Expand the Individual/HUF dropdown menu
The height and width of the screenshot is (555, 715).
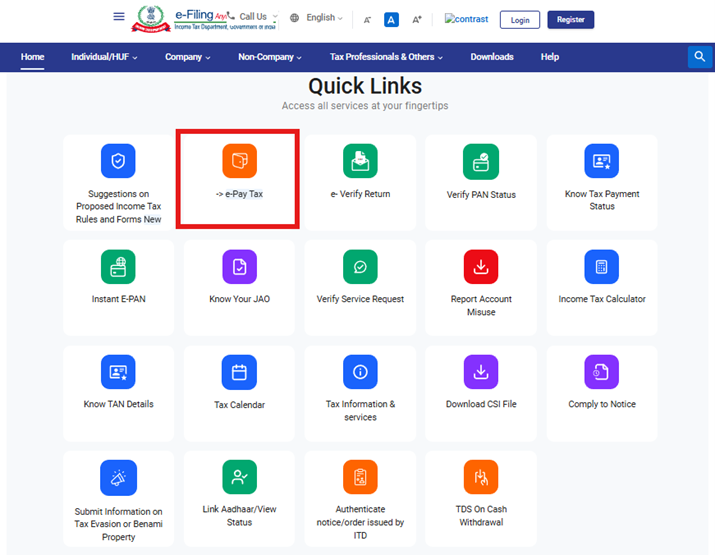(104, 57)
